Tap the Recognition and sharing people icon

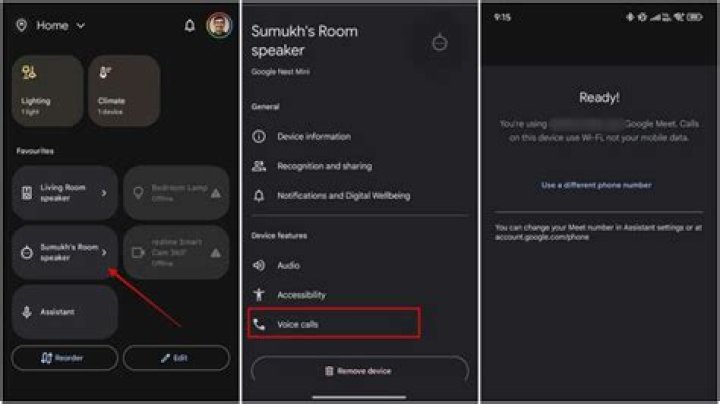[259, 166]
